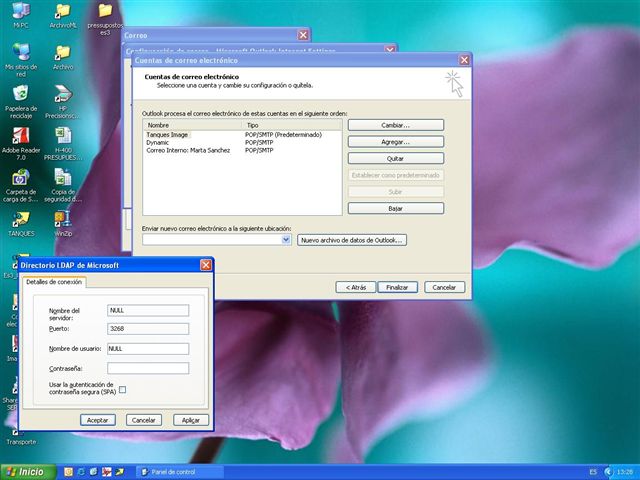Click the 13:28 taskbar clock
640x480 pixels.
[x=625, y=472]
